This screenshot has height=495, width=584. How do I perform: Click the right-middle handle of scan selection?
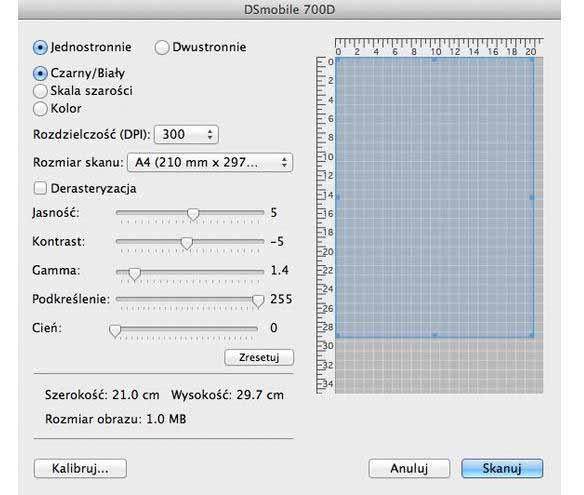(532, 197)
